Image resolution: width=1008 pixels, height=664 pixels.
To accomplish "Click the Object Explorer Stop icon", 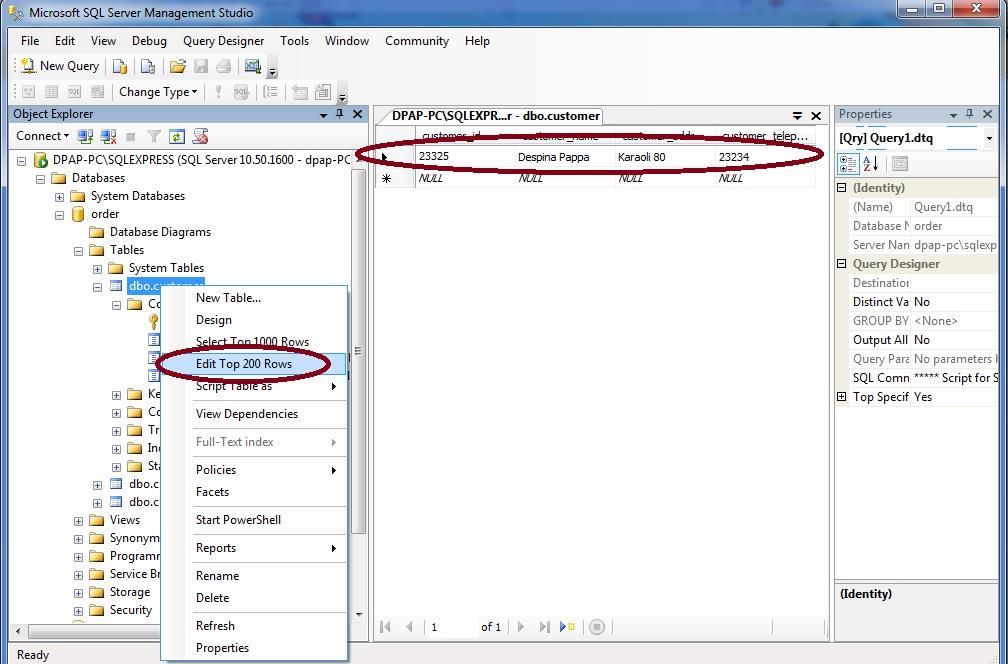I will tap(130, 136).
